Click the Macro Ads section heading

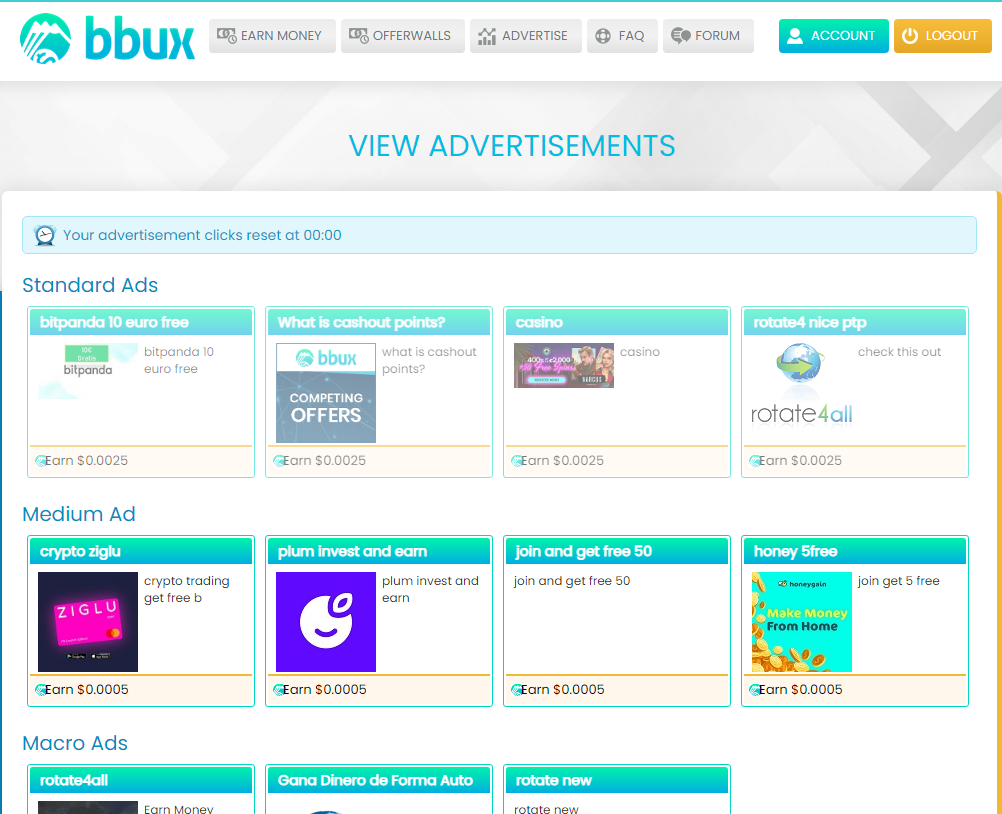(x=75, y=743)
